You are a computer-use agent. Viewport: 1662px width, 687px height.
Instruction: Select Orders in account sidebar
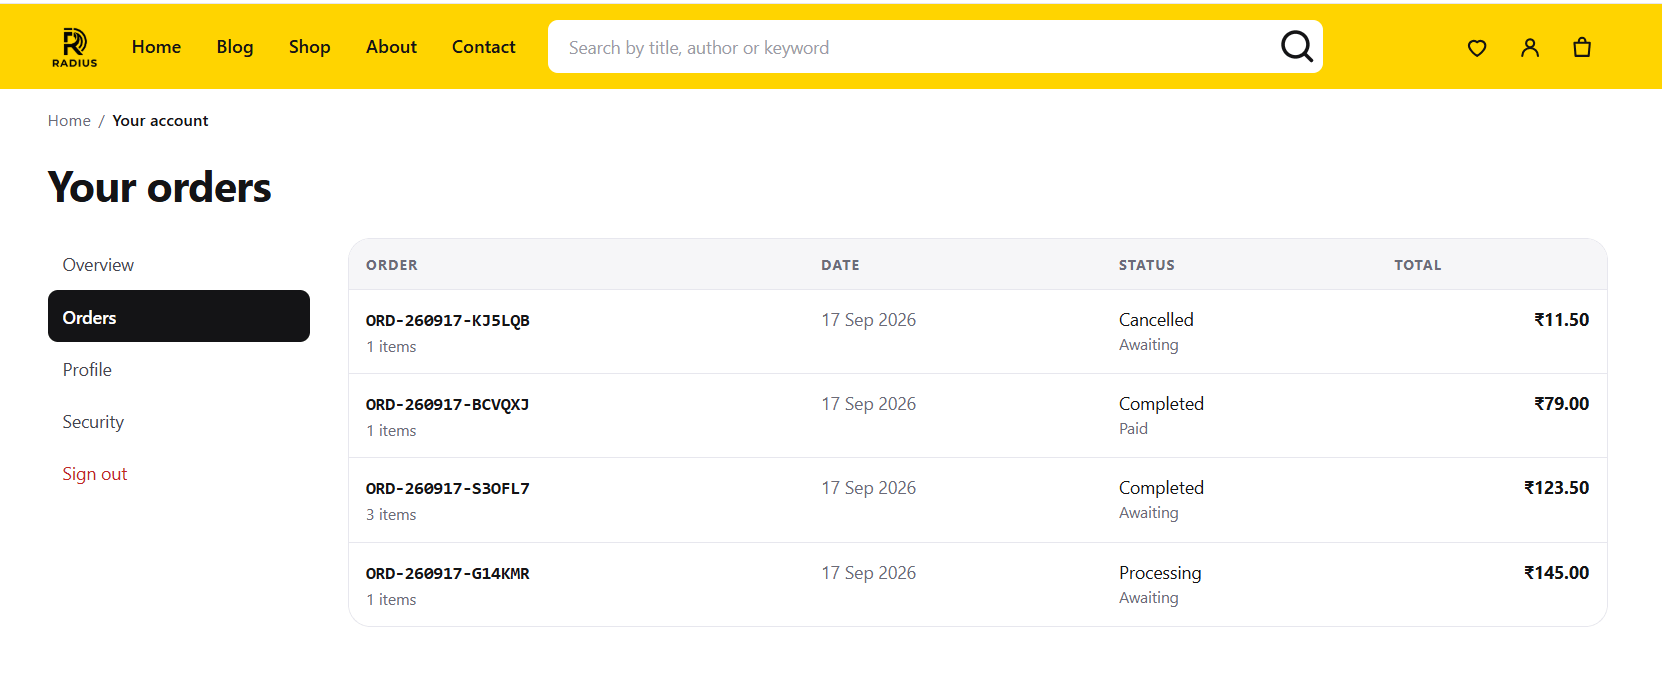coord(179,316)
